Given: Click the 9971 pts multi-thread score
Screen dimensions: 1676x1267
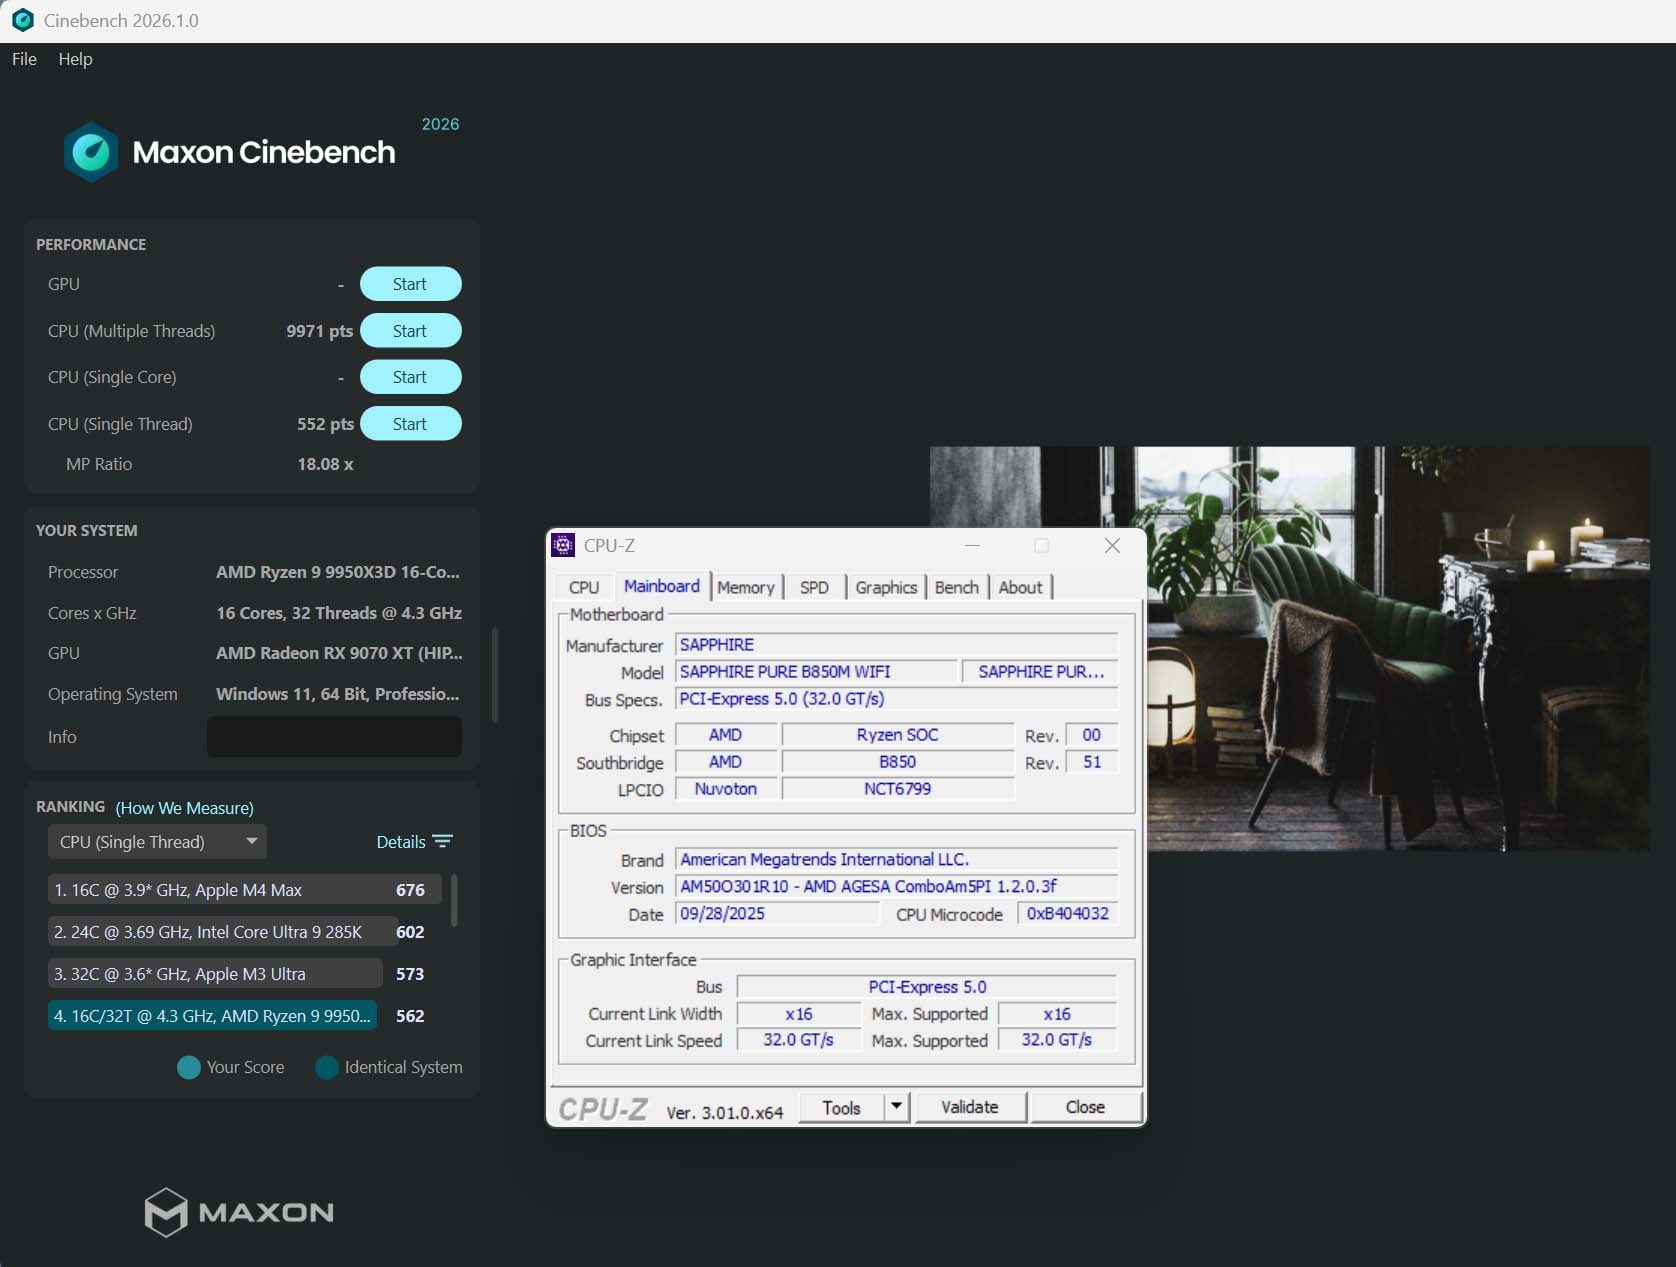Looking at the screenshot, I should [320, 331].
